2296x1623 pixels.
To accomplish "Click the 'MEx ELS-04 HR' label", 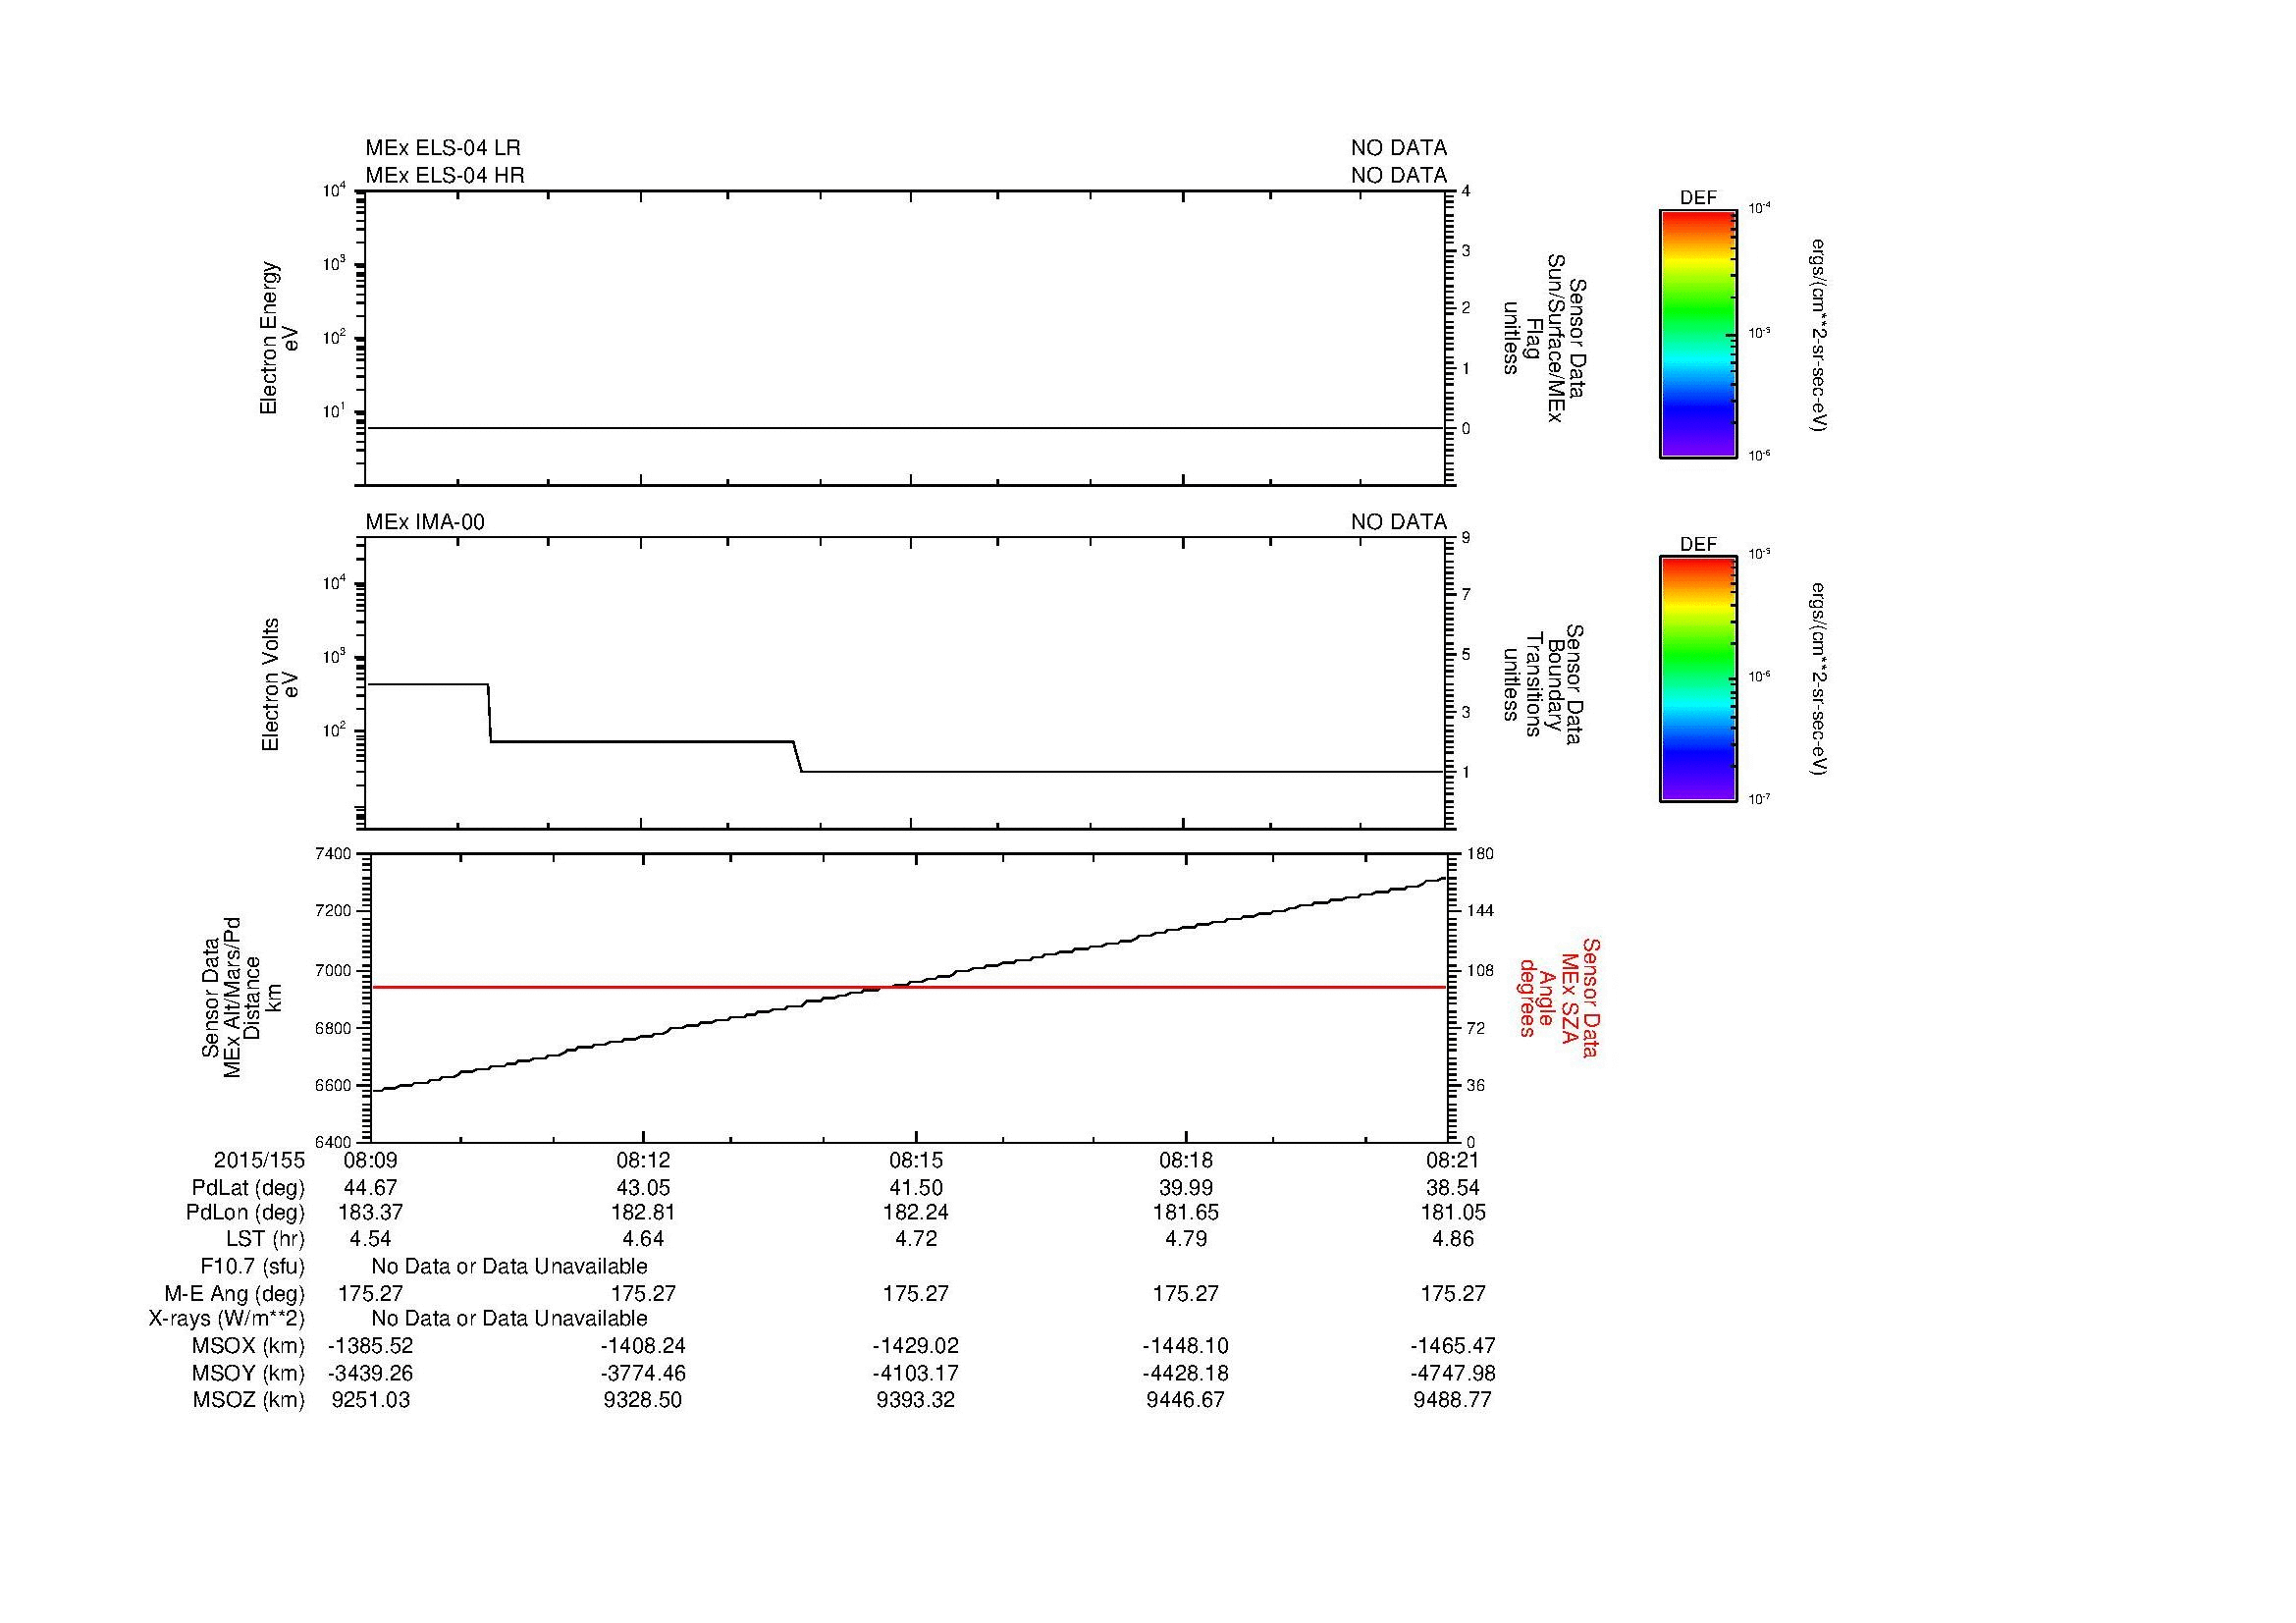I will (x=445, y=175).
